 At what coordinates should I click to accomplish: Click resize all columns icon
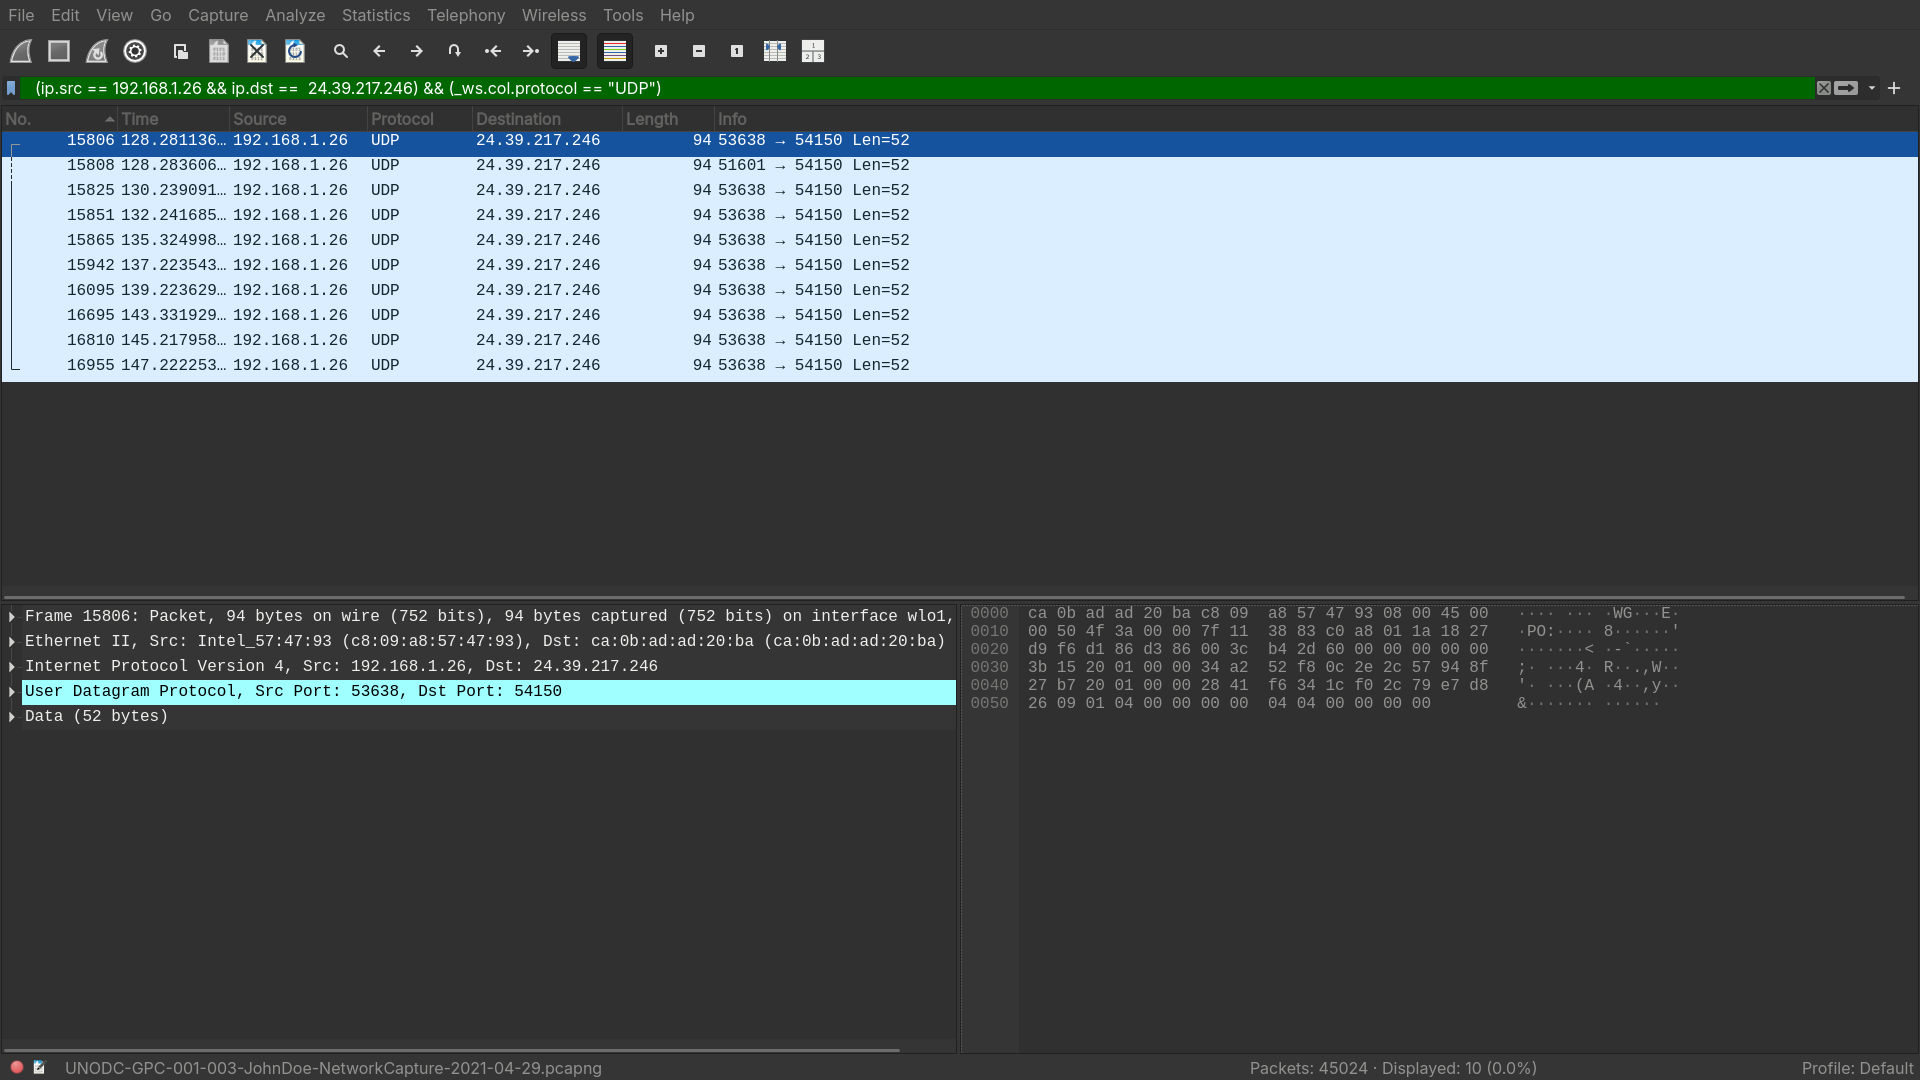[775, 51]
